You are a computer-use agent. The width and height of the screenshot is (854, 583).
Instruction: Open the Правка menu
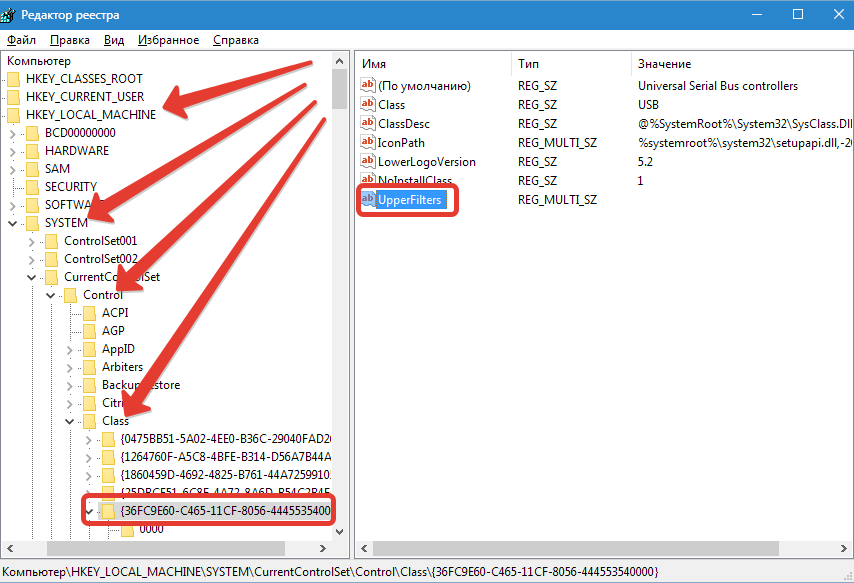point(70,40)
